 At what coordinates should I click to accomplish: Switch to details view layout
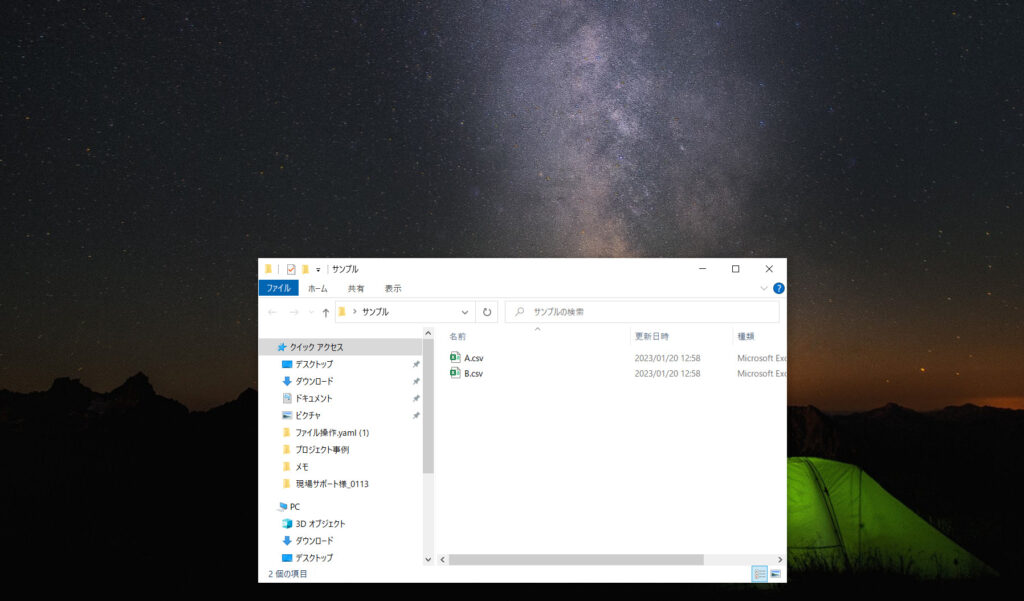pos(759,574)
